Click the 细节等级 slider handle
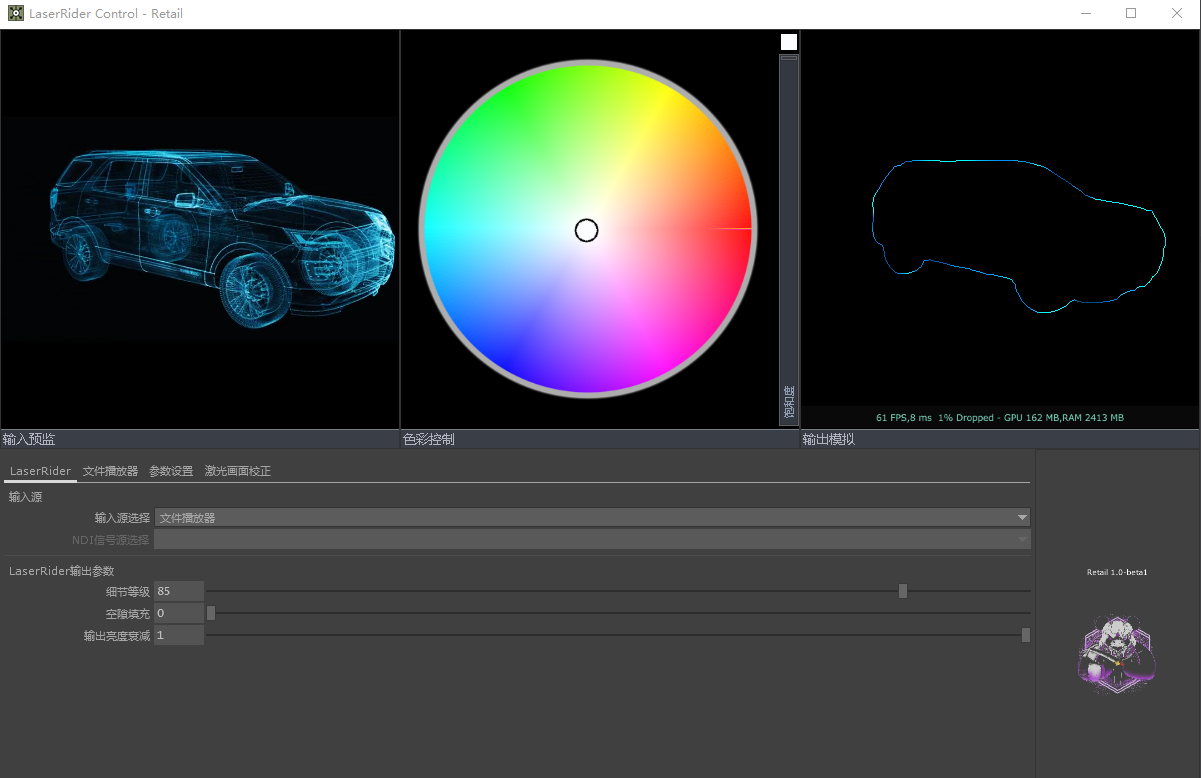Viewport: 1201px width, 778px height. [x=903, y=591]
